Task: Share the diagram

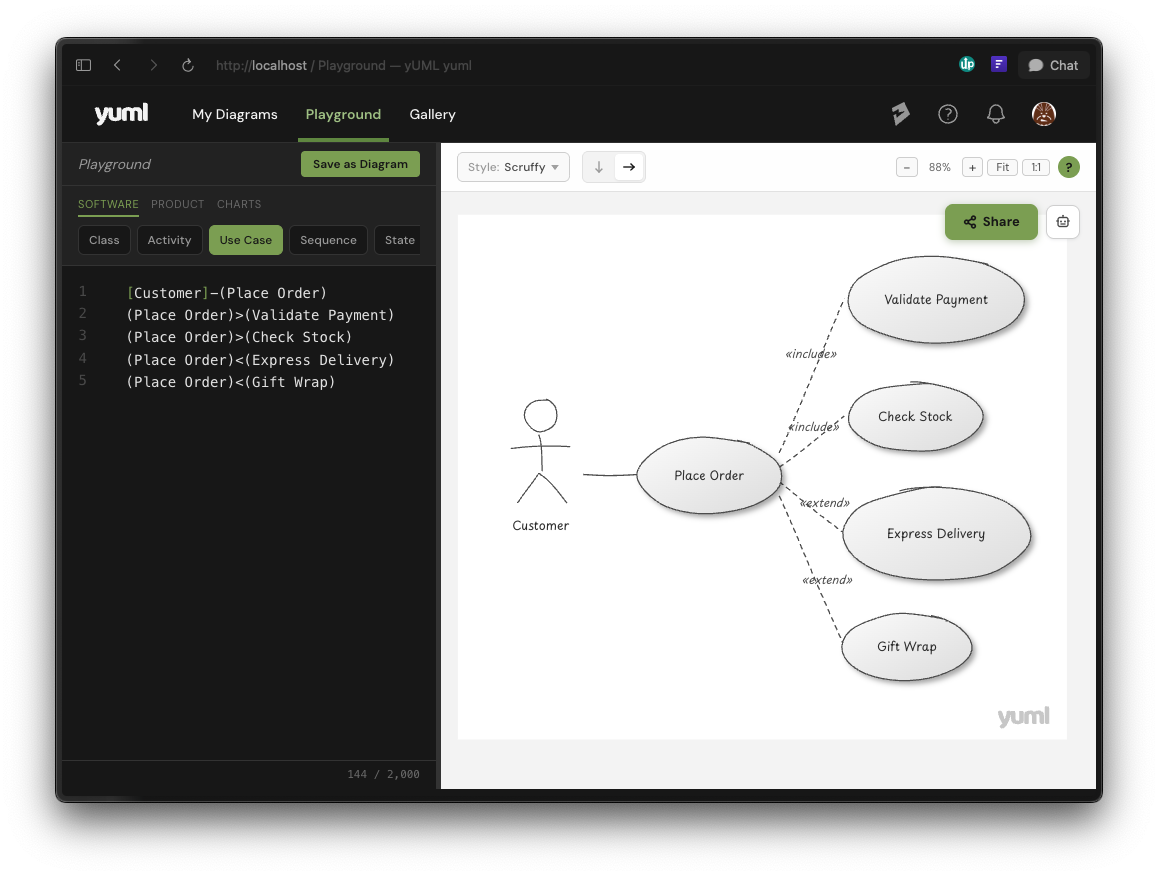Action: click(991, 222)
